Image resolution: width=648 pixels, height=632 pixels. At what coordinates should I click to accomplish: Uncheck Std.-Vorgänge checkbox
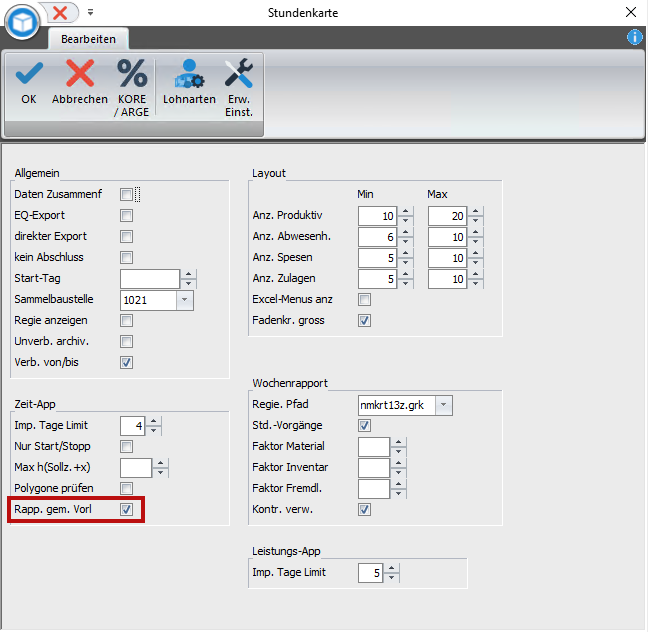pos(364,425)
